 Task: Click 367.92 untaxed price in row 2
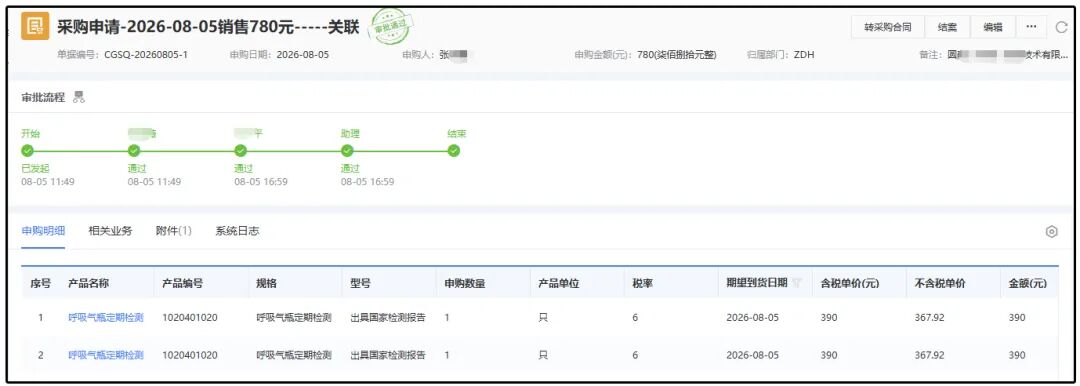pyautogui.click(x=928, y=355)
